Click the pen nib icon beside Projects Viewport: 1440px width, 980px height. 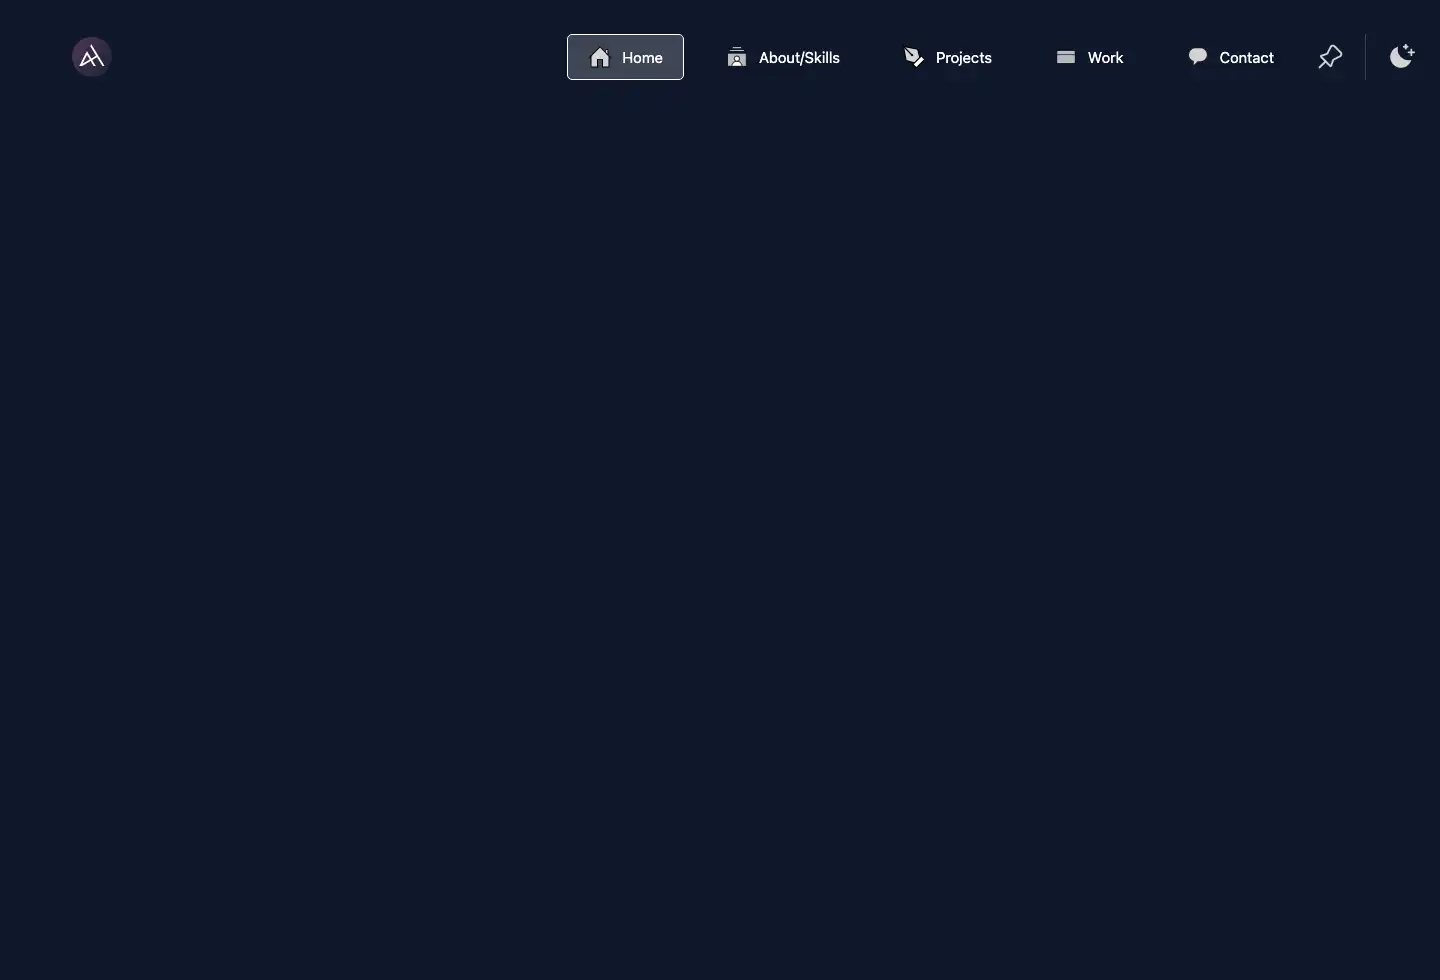[x=914, y=57]
